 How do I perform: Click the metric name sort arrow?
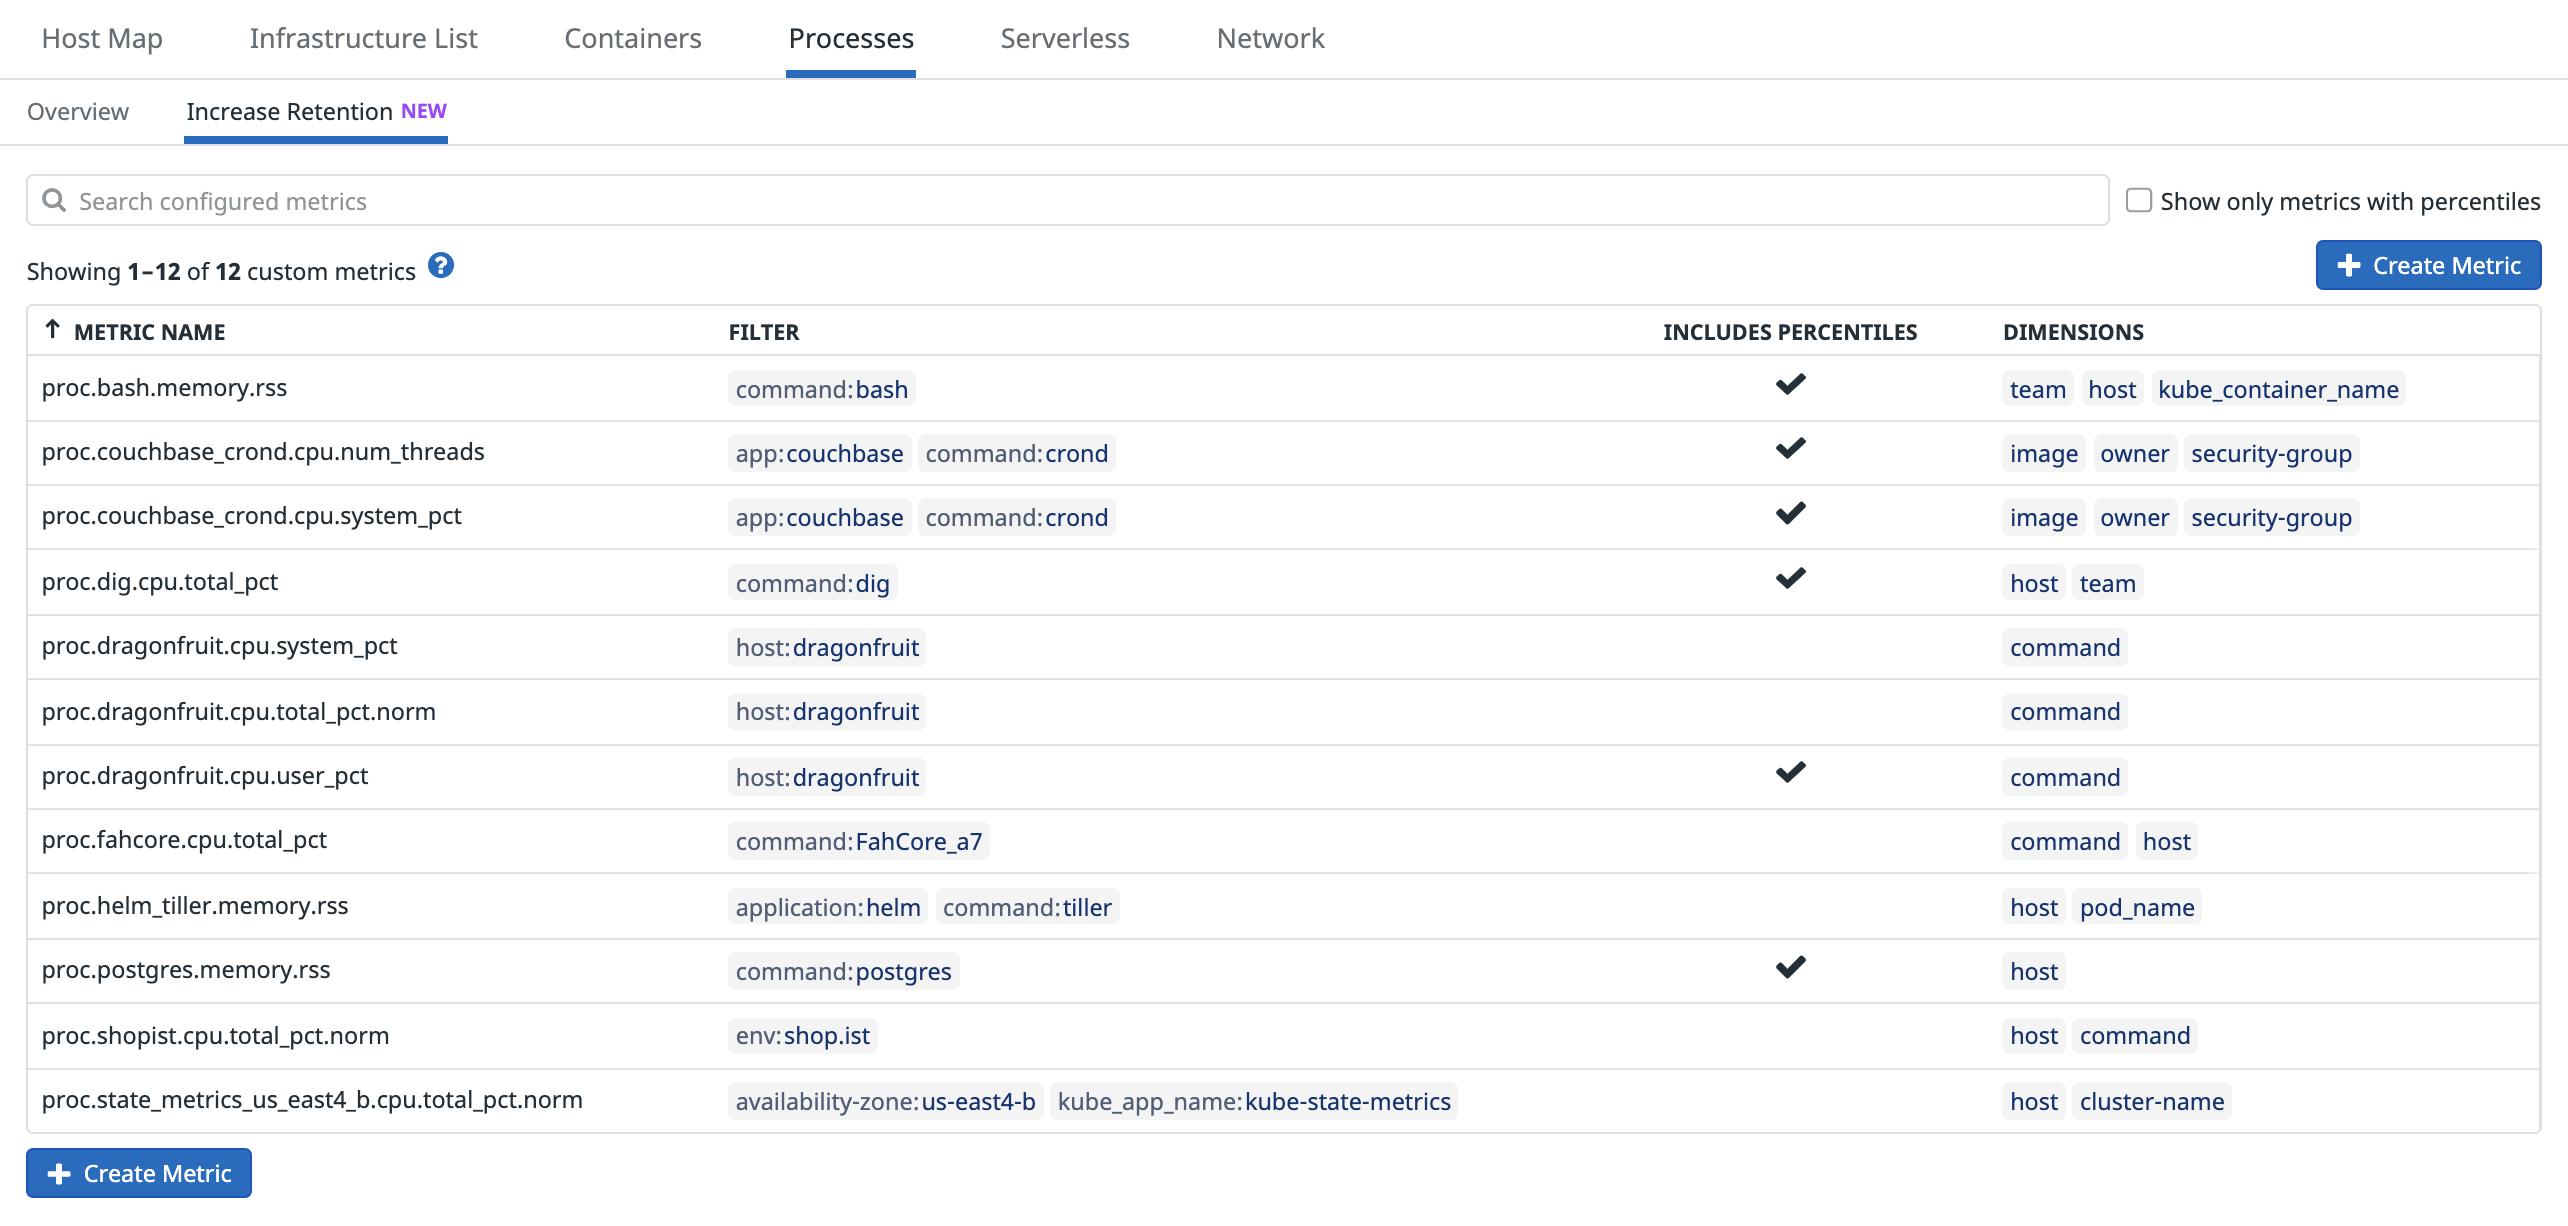(x=53, y=330)
